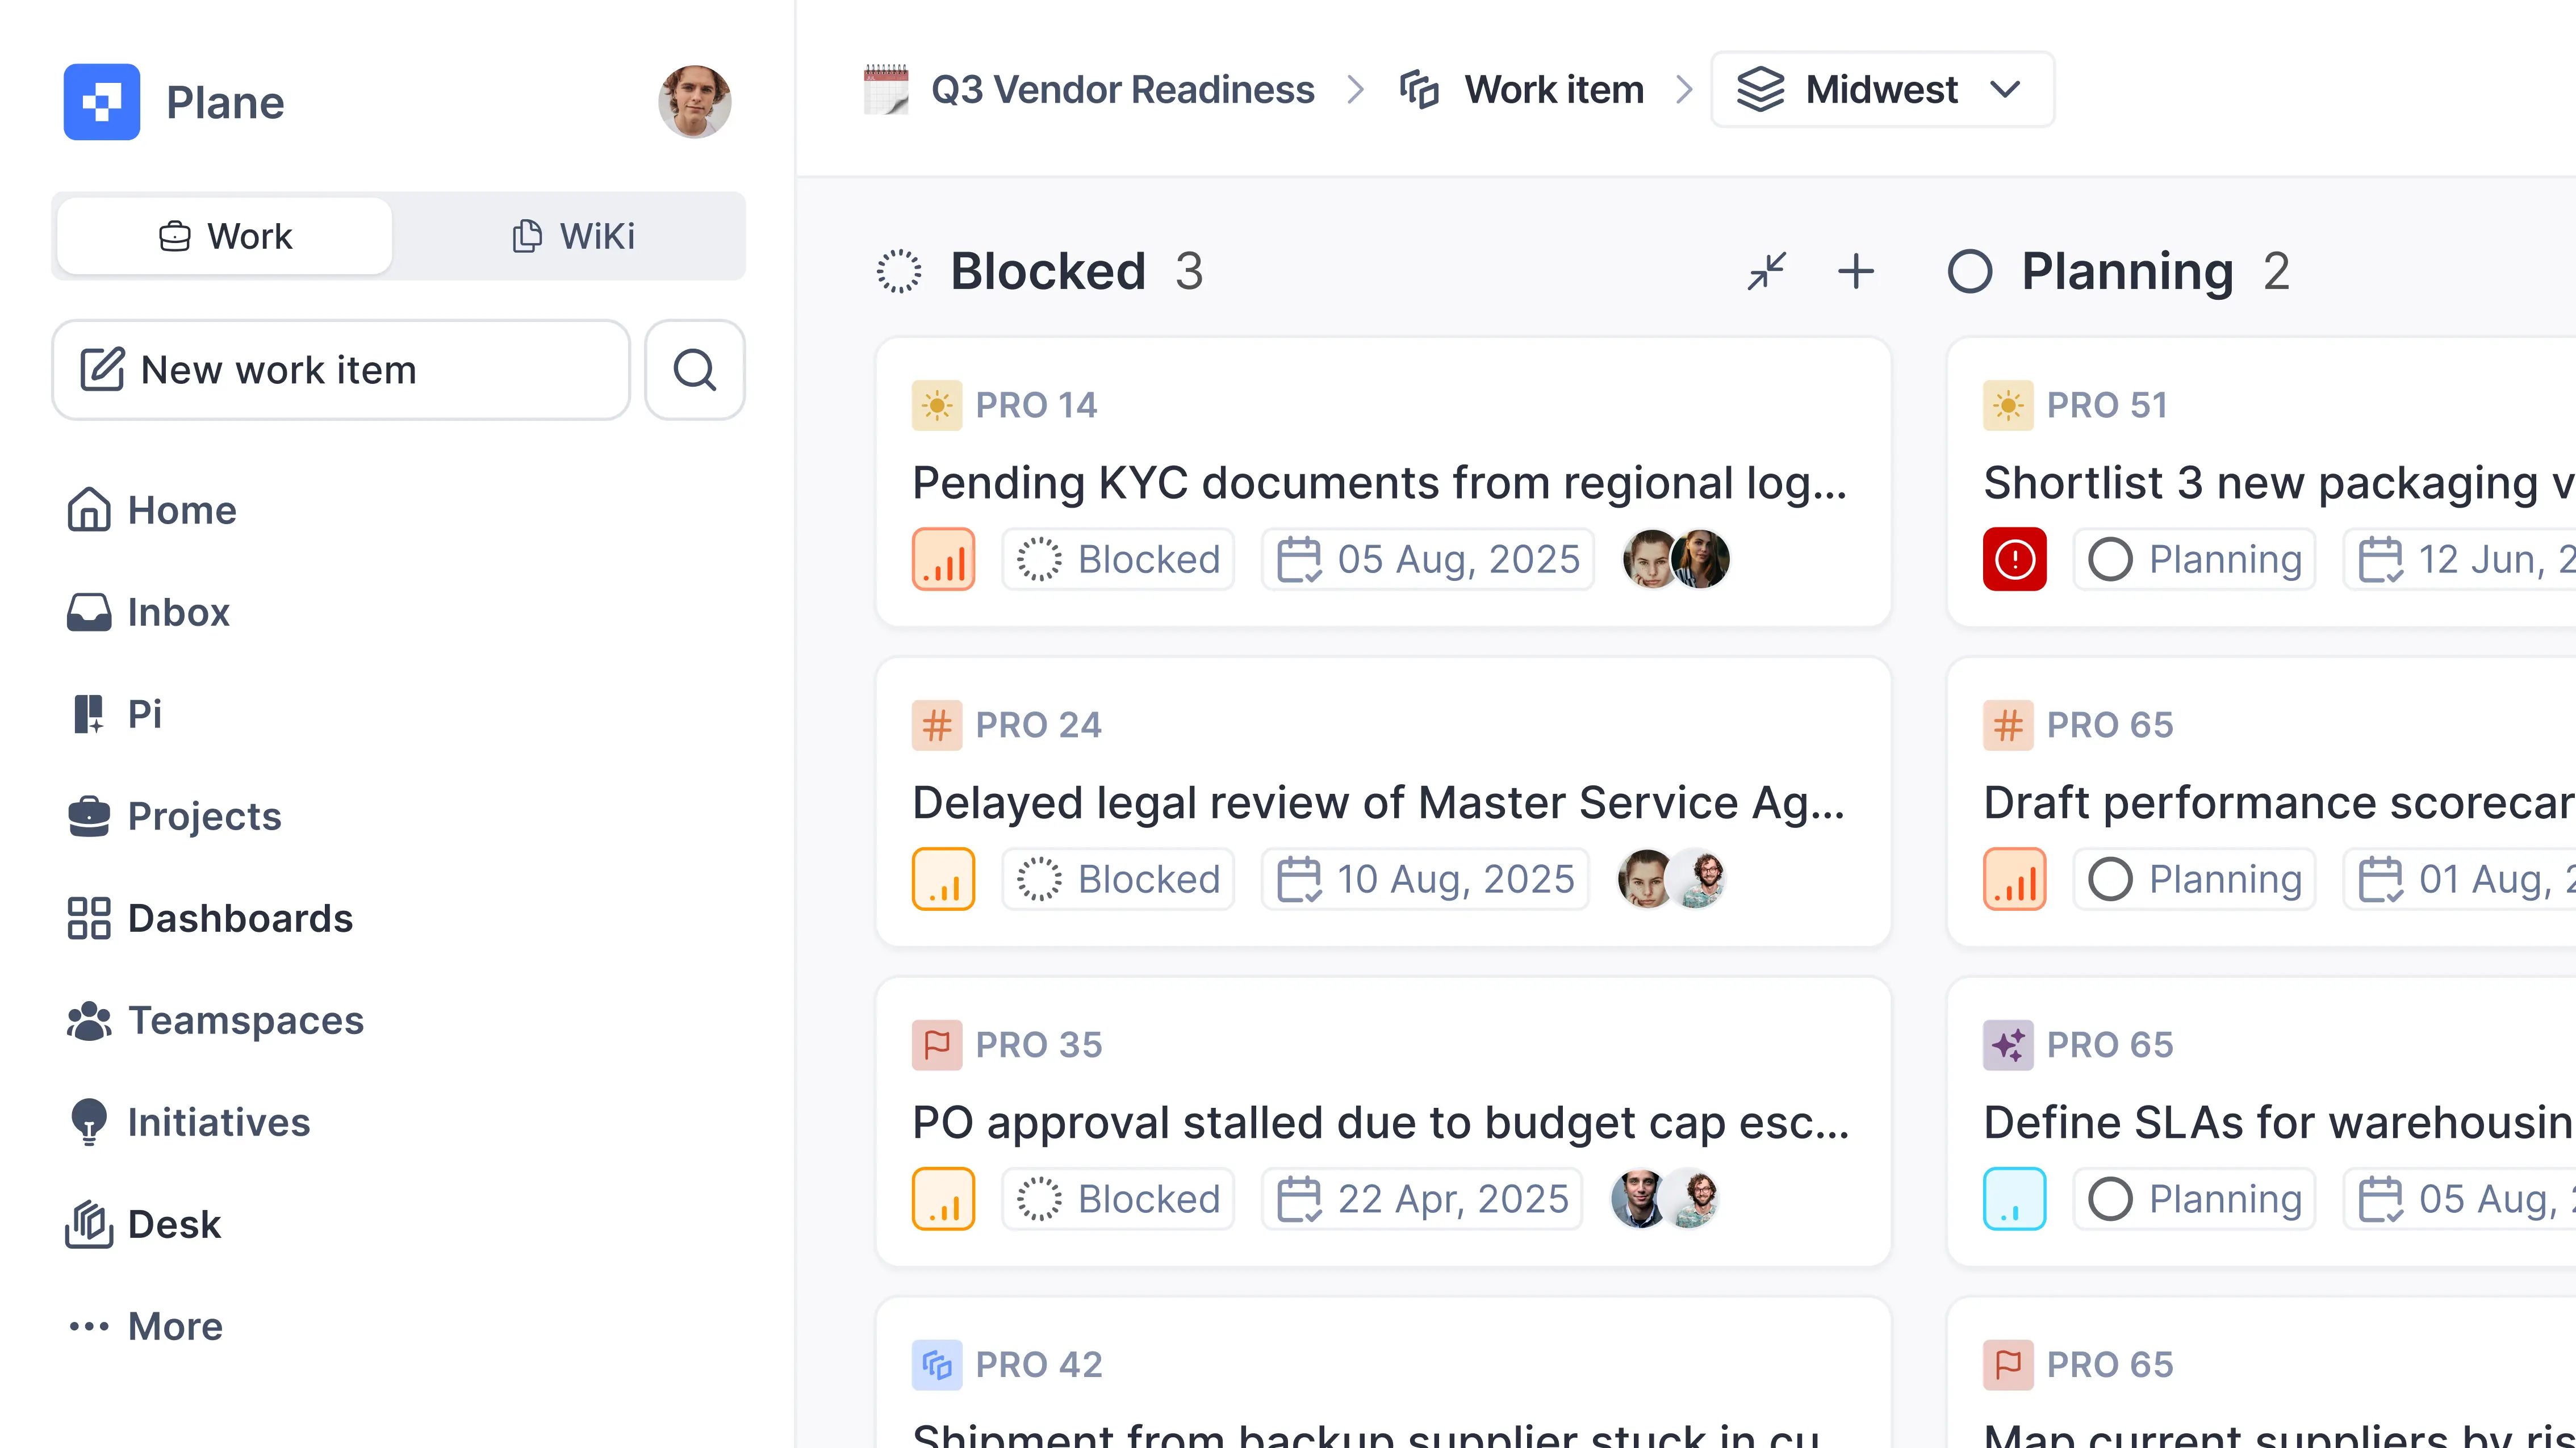Switch to the WiKi tab
Image resolution: width=2576 pixels, height=1448 pixels.
[x=573, y=236]
